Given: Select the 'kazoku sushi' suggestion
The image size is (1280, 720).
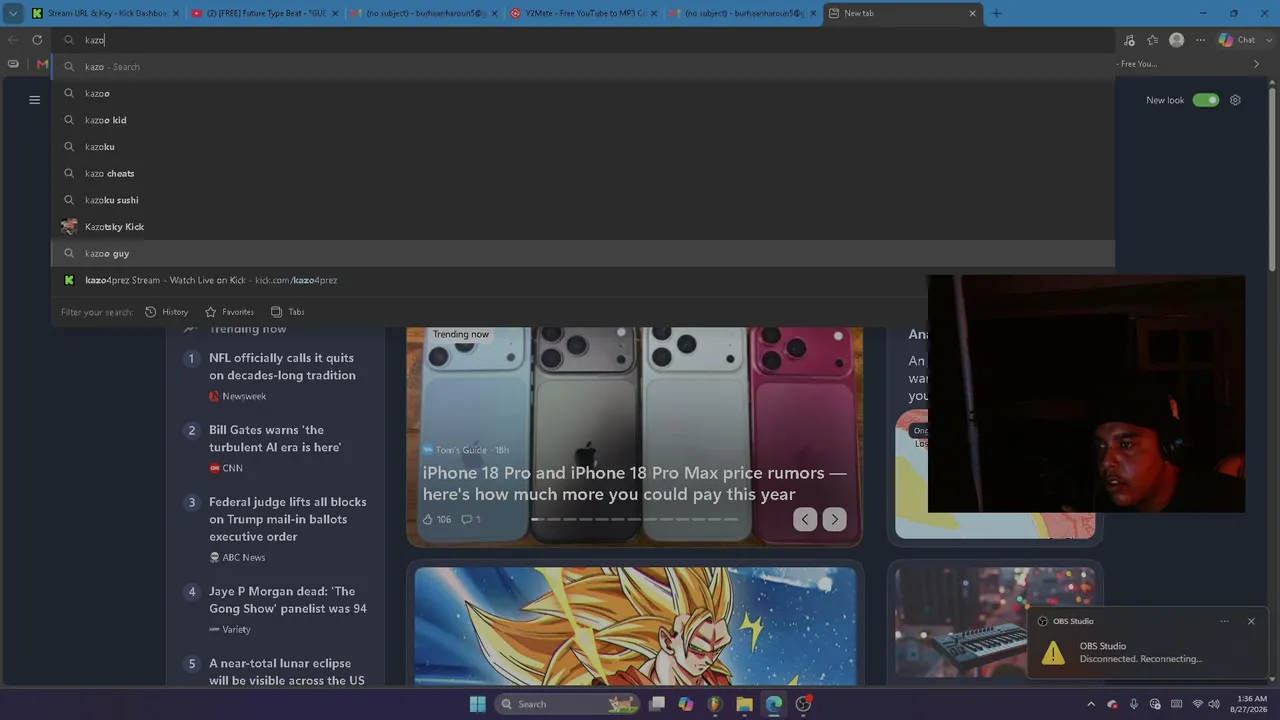Looking at the screenshot, I should (x=583, y=200).
